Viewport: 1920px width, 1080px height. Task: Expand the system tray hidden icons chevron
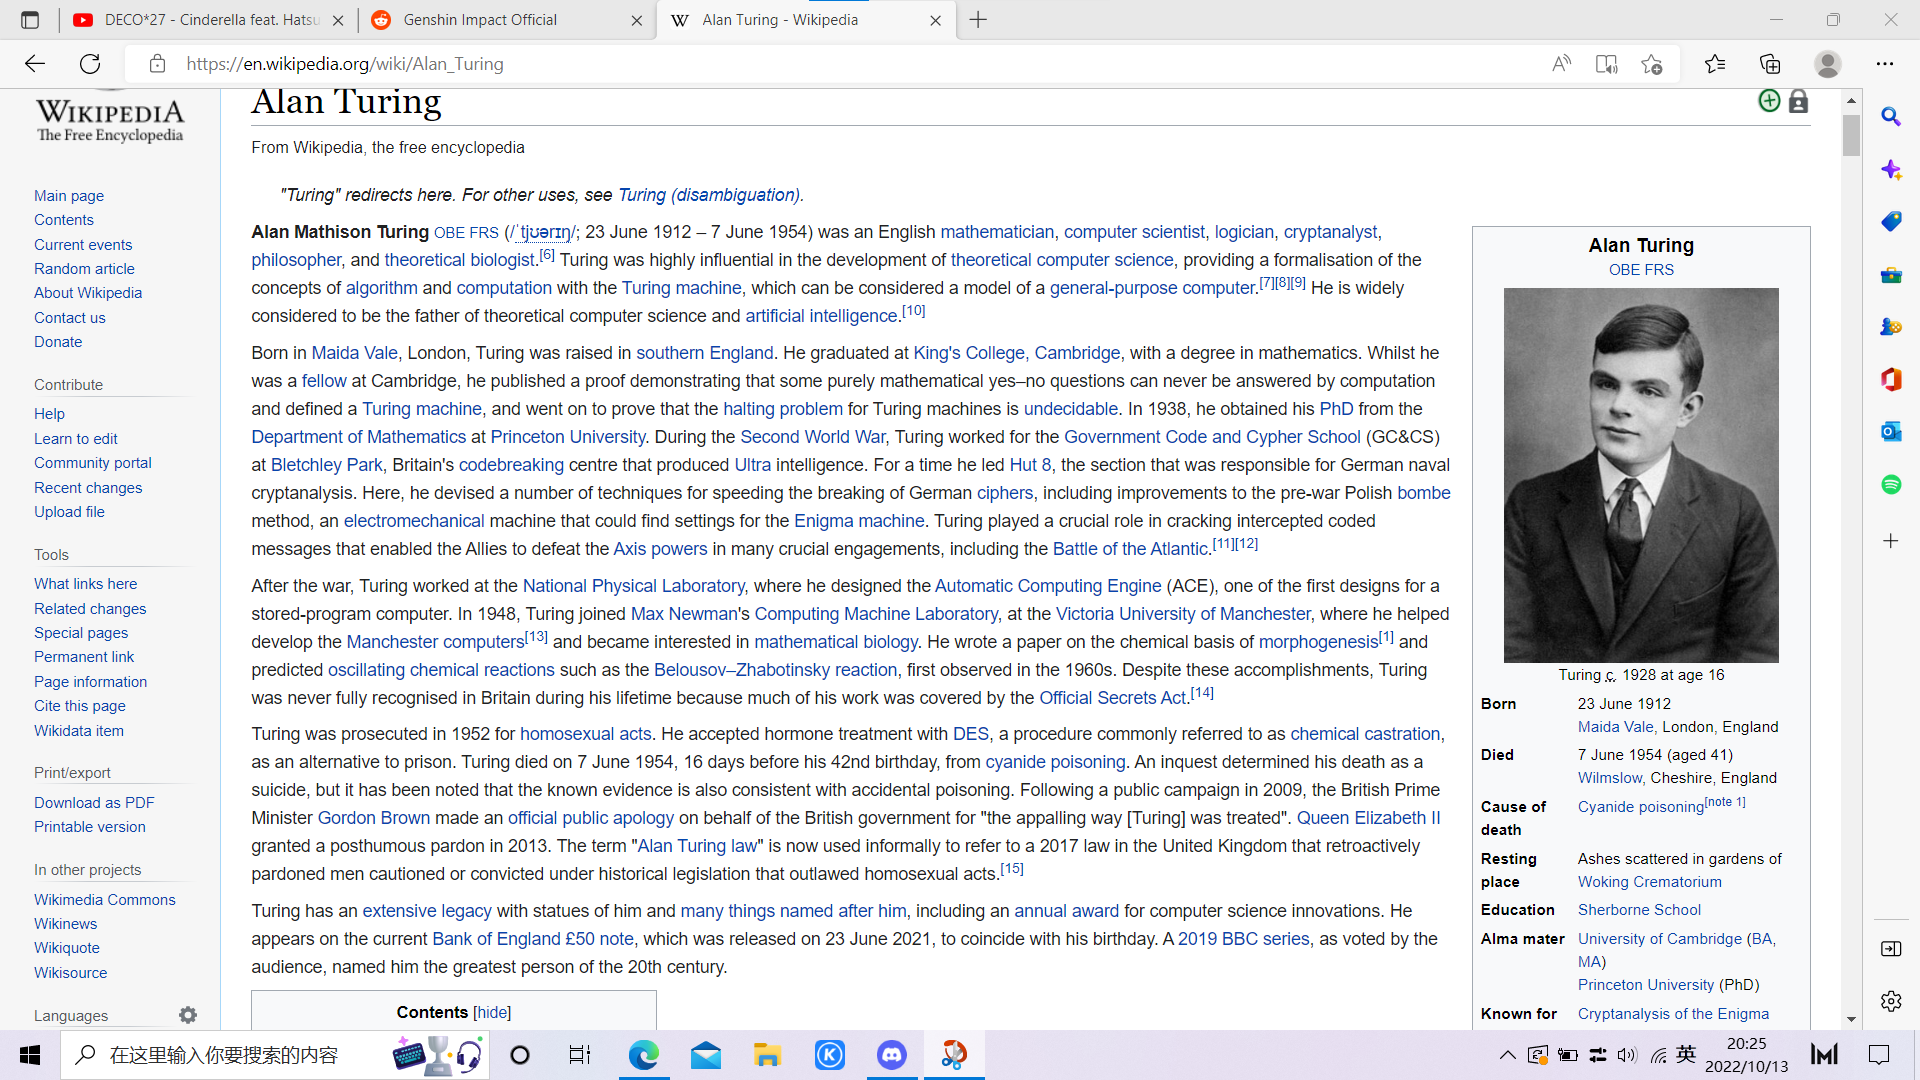1507,1055
